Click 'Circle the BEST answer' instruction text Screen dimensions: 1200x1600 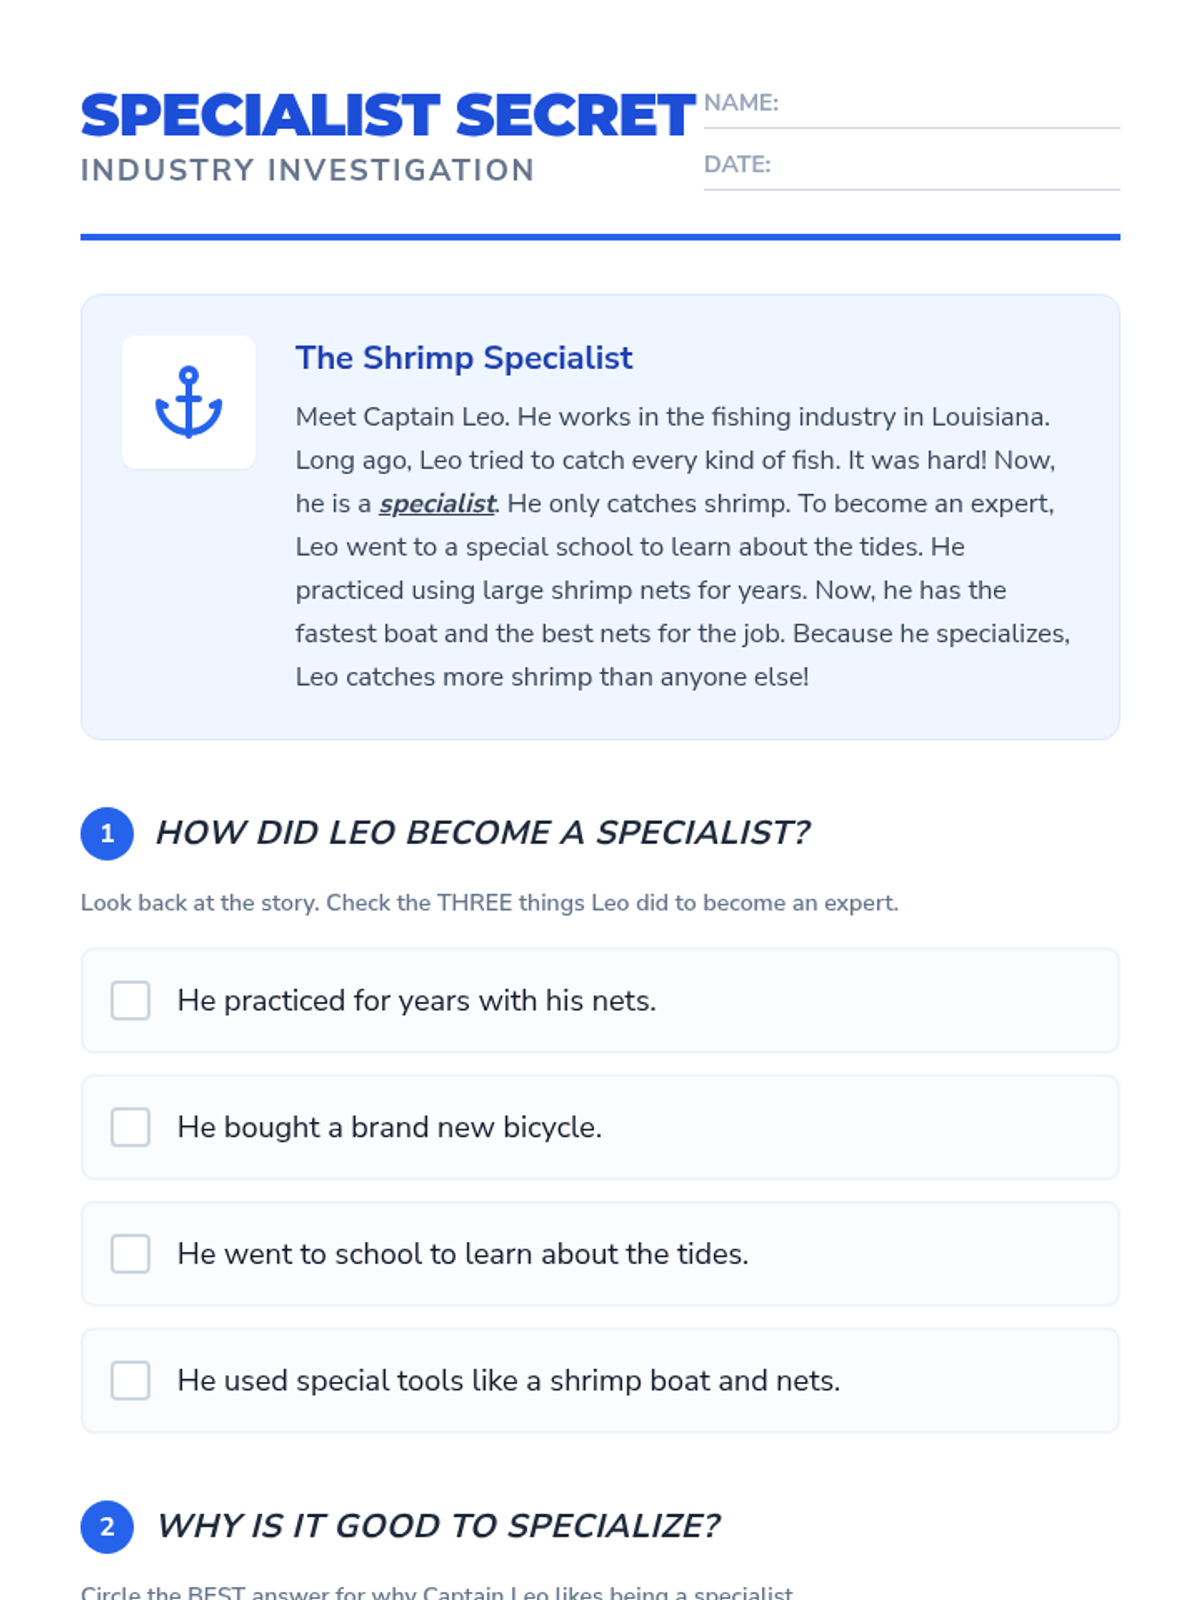pyautogui.click(x=437, y=1591)
